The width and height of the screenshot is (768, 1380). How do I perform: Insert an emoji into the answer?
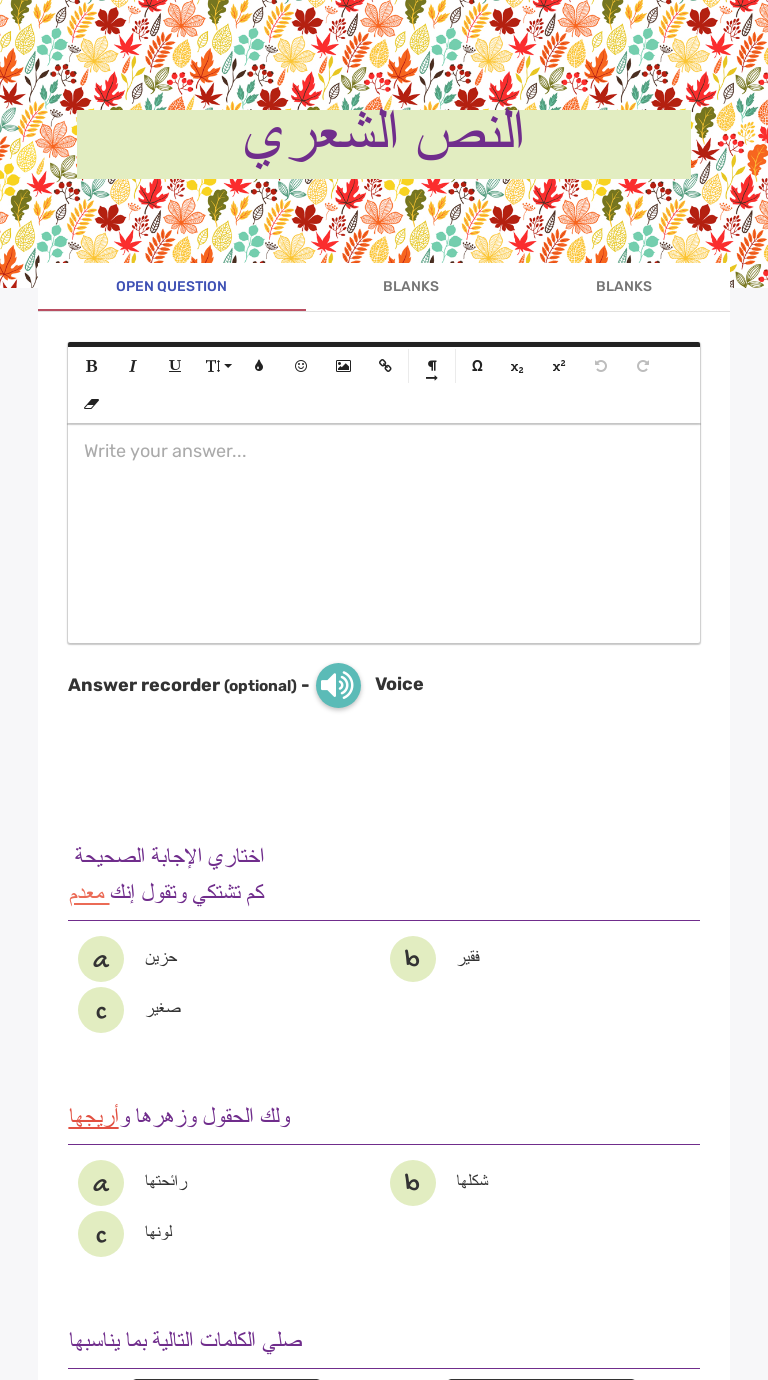coord(301,366)
